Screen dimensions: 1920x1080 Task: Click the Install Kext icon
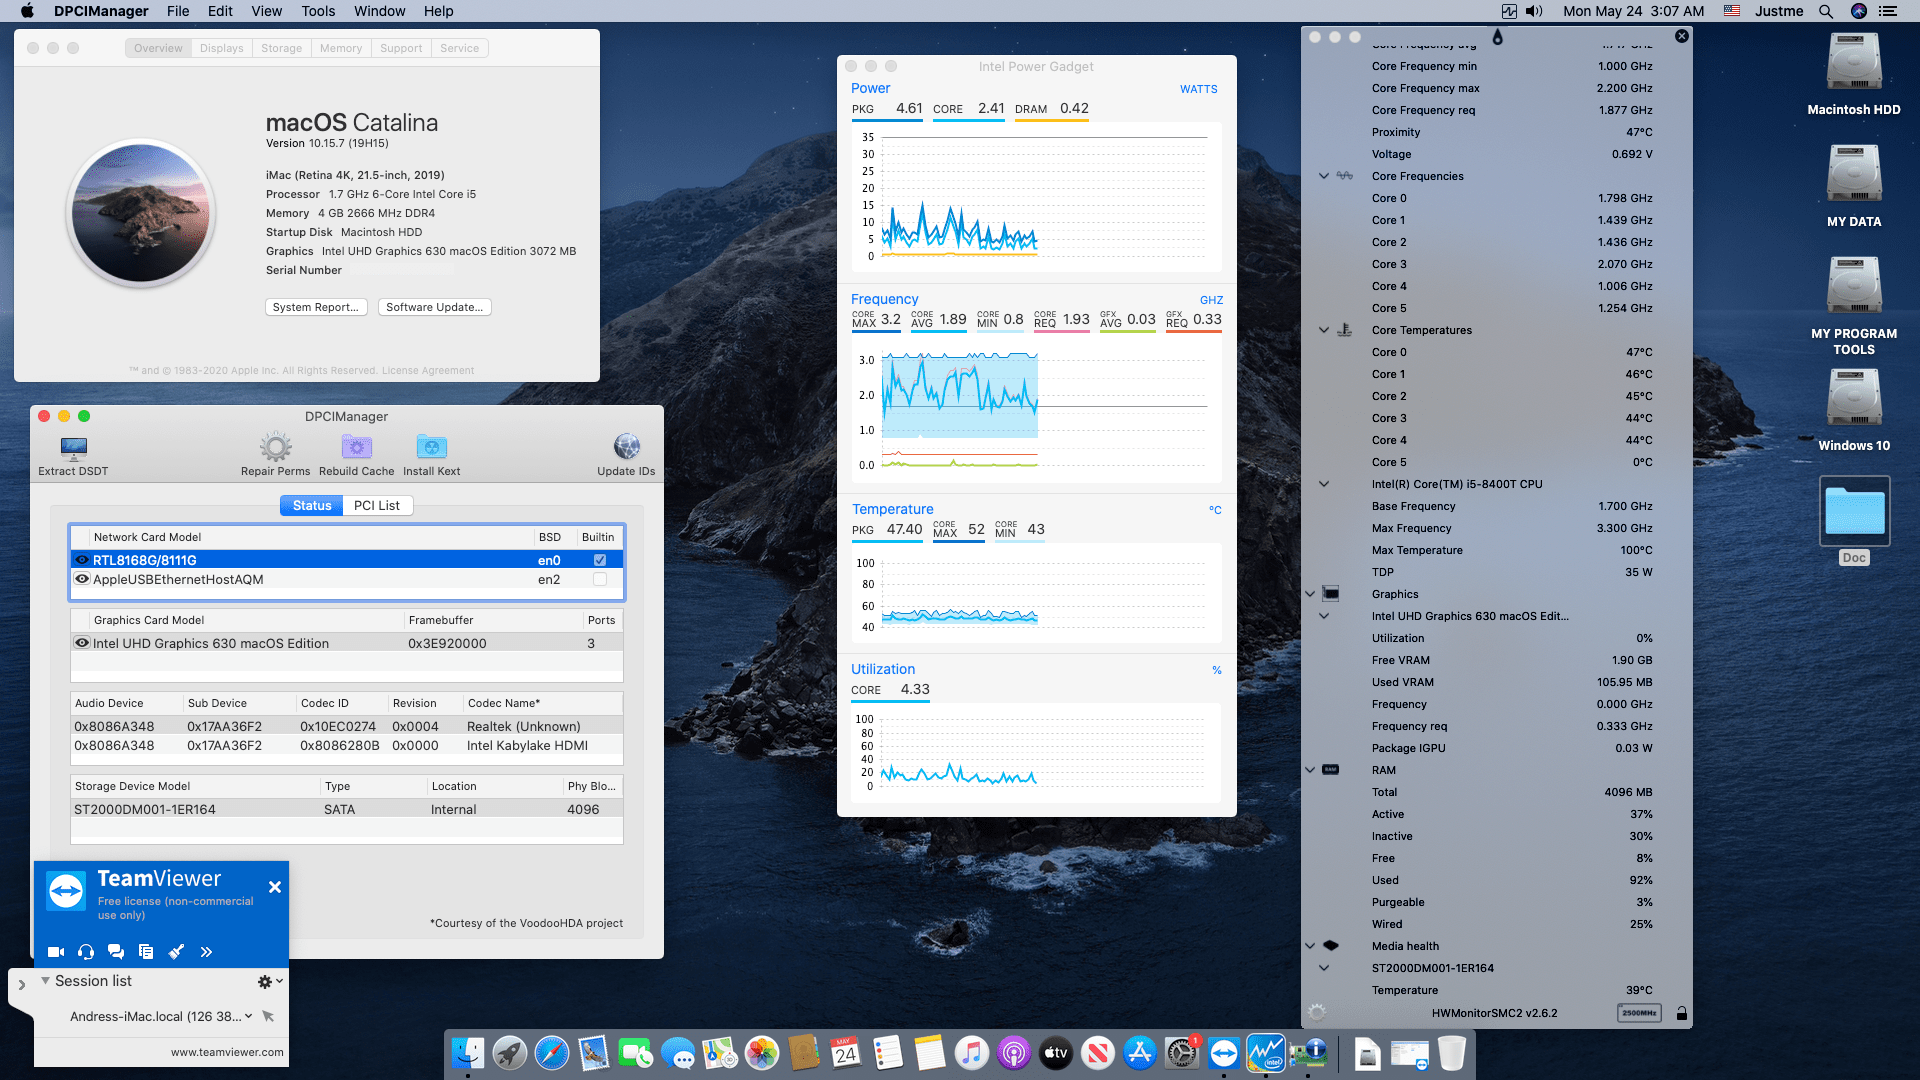pos(431,446)
